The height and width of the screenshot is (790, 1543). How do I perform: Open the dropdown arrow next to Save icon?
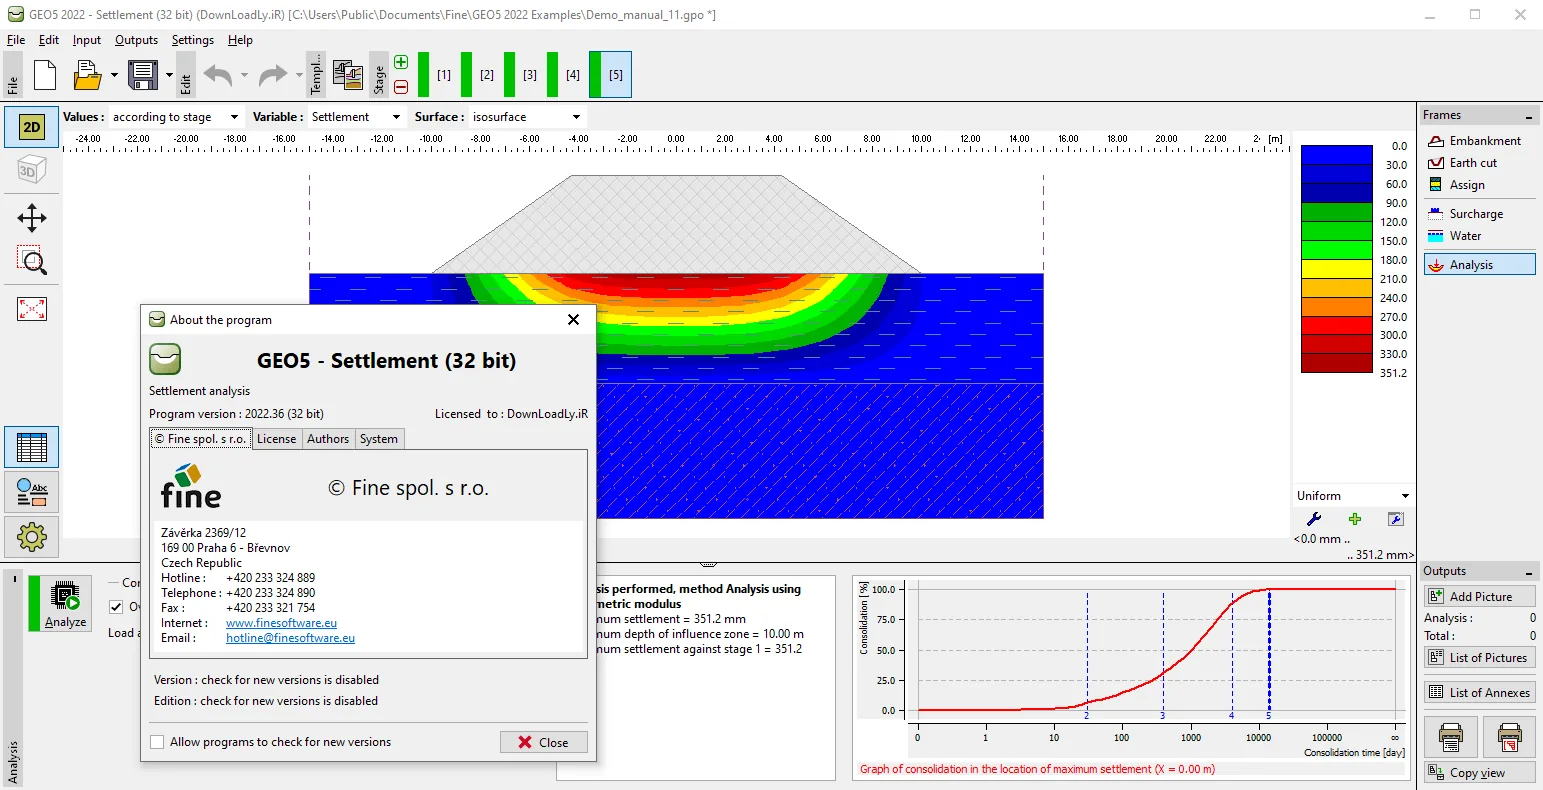169,75
